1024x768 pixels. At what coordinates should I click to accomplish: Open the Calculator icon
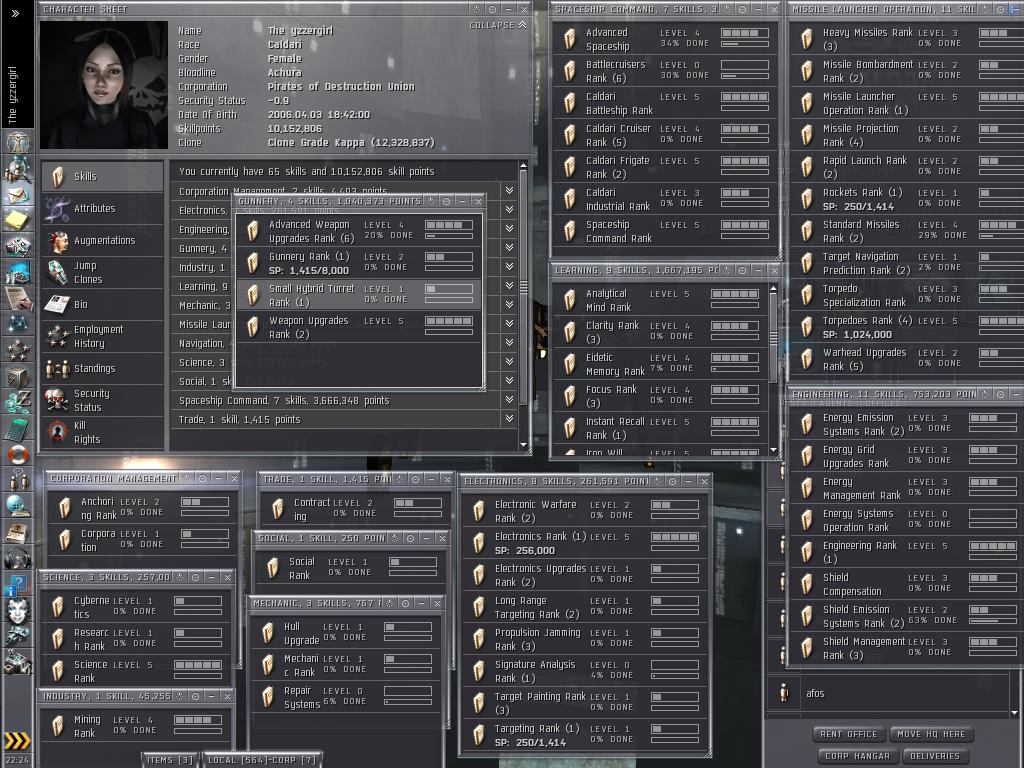click(18, 428)
